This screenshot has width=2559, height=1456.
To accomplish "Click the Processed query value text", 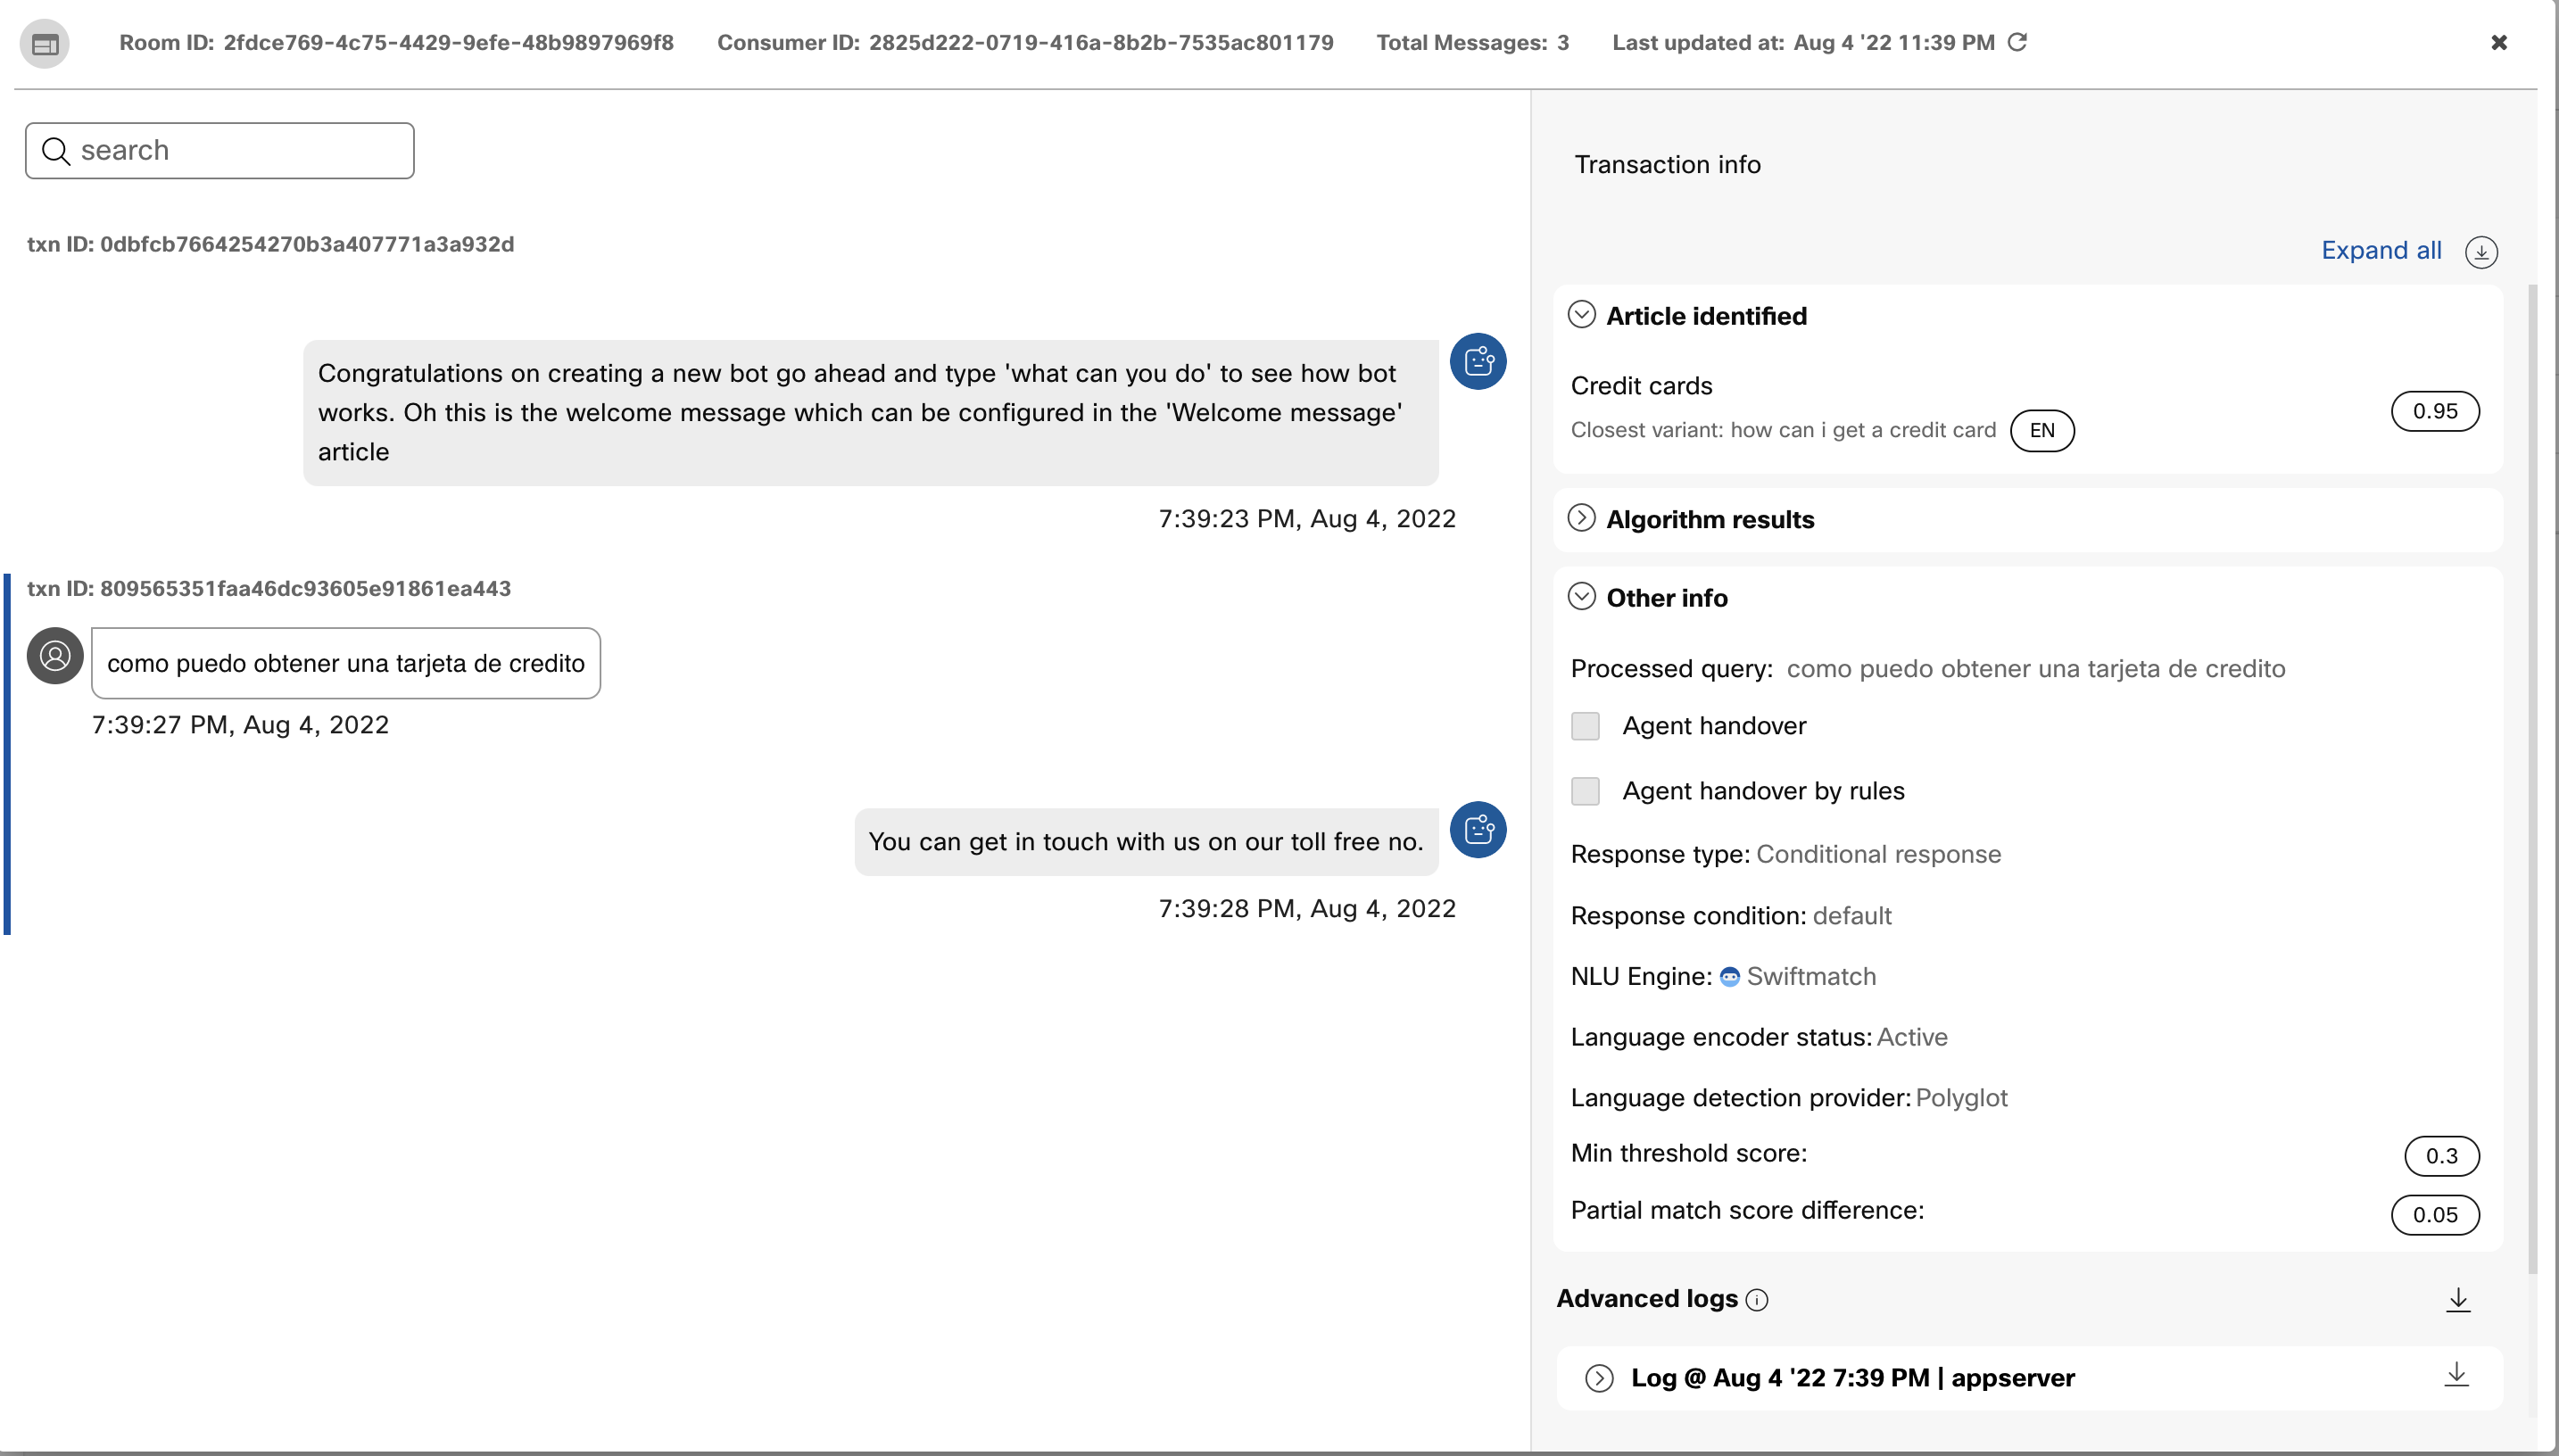I will 2036,668.
